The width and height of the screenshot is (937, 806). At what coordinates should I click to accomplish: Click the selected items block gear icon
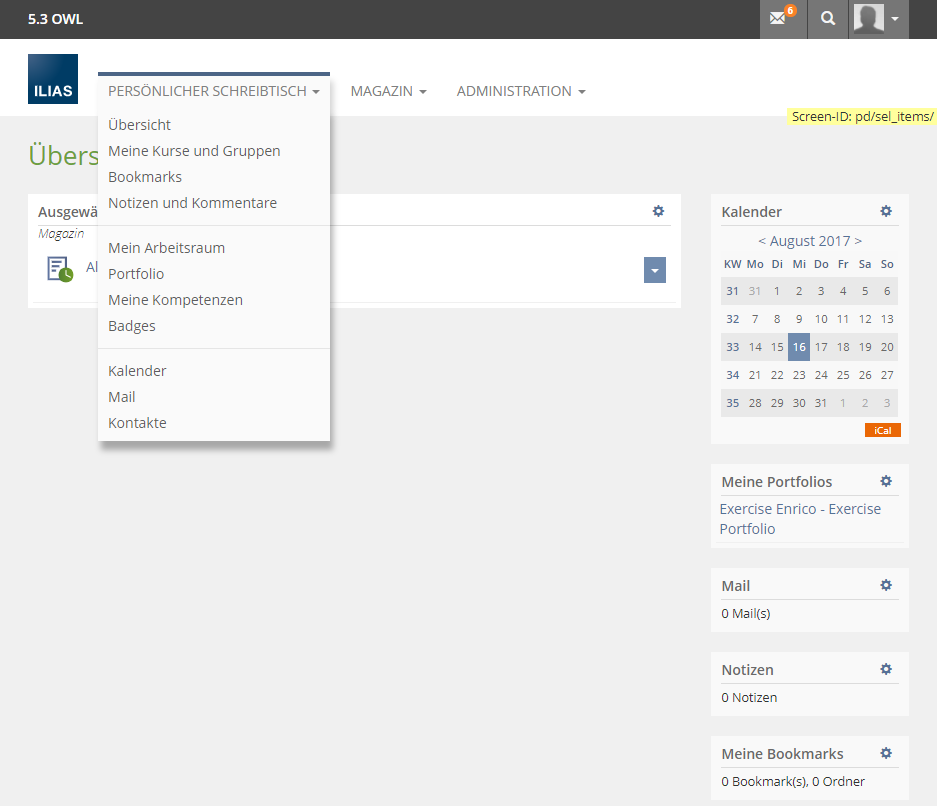[x=657, y=211]
